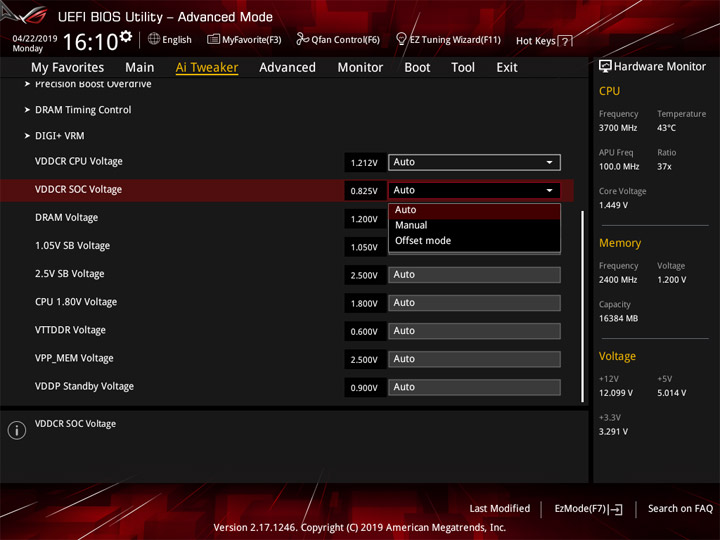Click the 12.099 V reading
This screenshot has width=720, height=540.
(615, 393)
